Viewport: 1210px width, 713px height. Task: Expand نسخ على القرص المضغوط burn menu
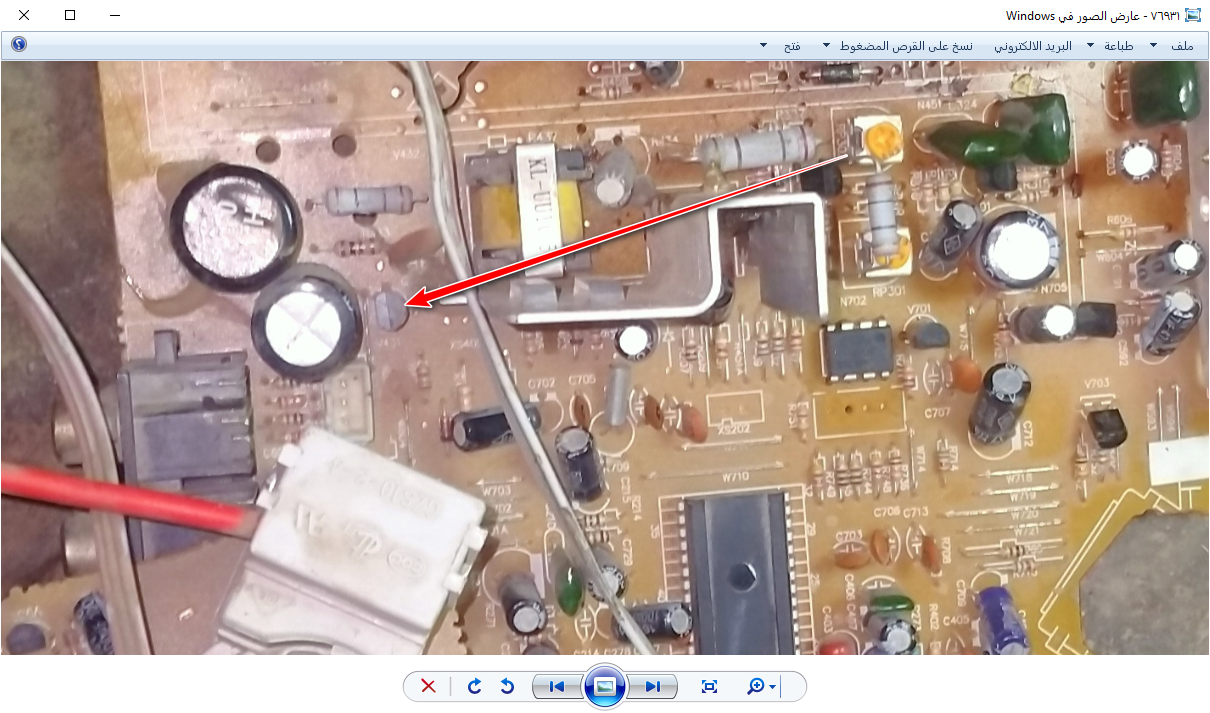900,46
